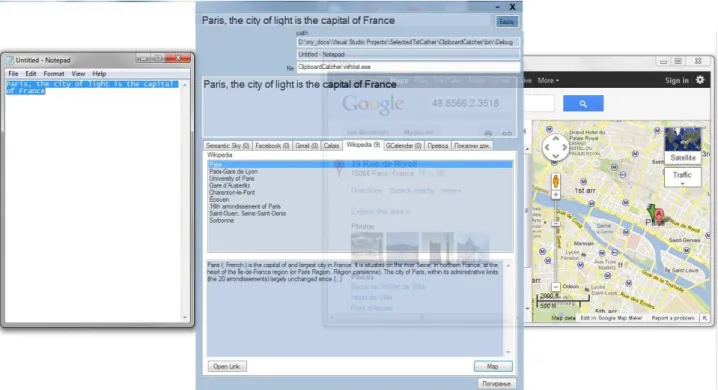Switch to the Превод tab

pyautogui.click(x=437, y=146)
